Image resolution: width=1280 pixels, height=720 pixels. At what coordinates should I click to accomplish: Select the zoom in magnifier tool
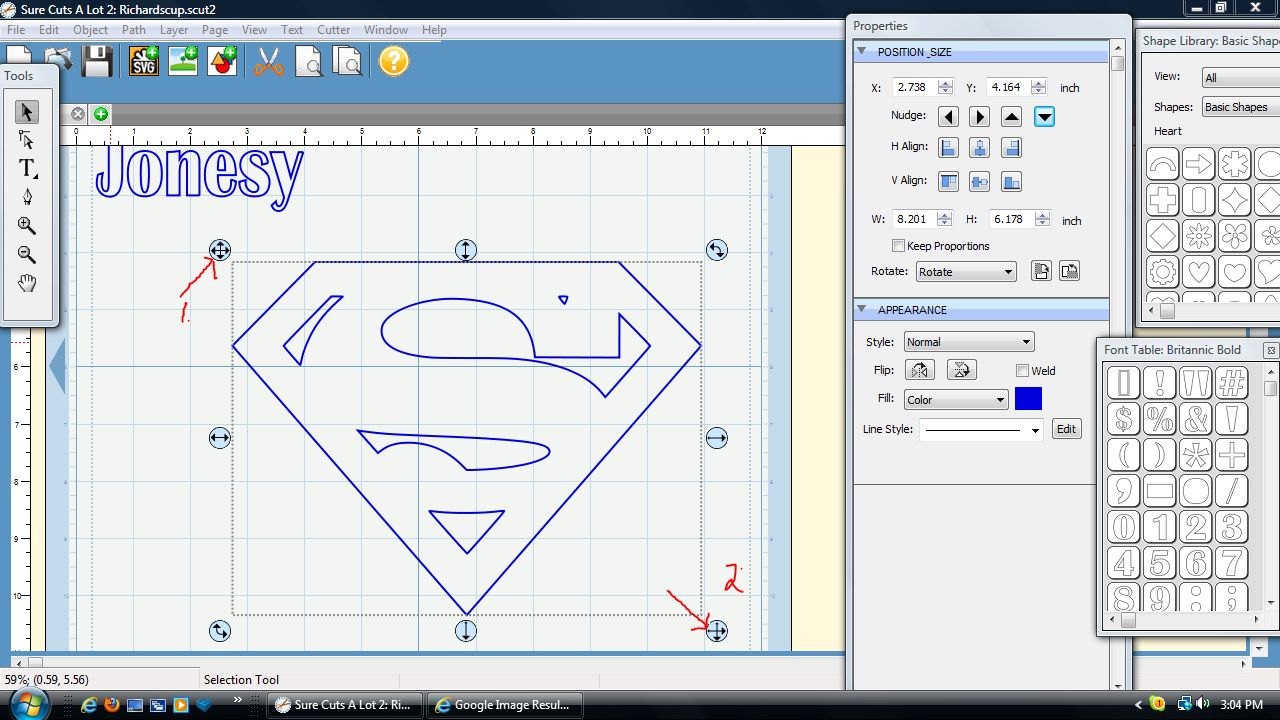pyautogui.click(x=27, y=226)
